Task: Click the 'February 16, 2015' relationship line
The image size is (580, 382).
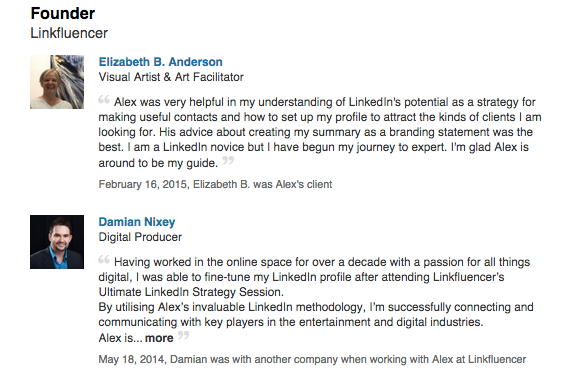Action: click(215, 184)
